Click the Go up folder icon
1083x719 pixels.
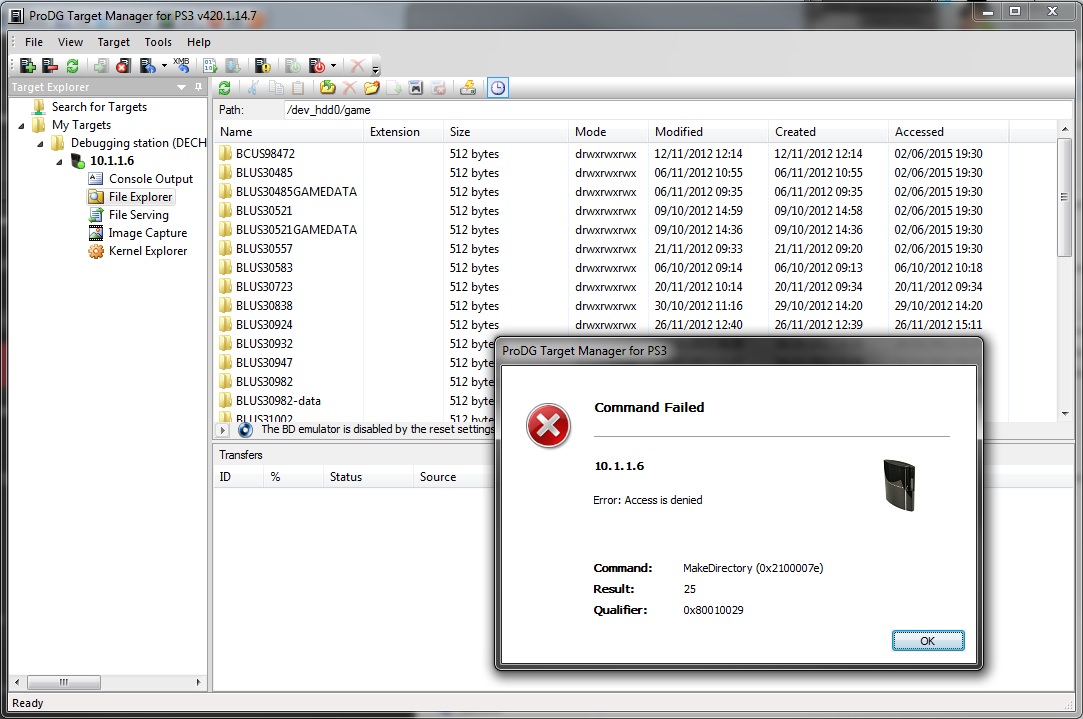coord(327,88)
